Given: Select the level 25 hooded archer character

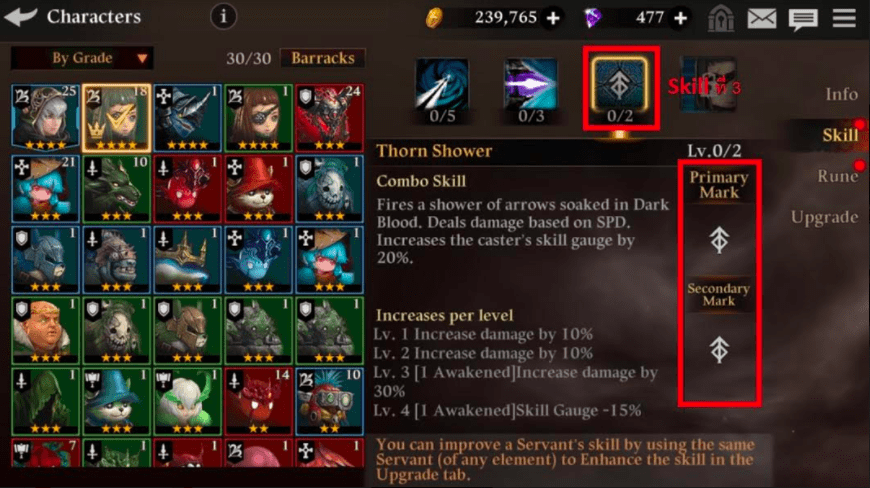Looking at the screenshot, I should click(45, 118).
